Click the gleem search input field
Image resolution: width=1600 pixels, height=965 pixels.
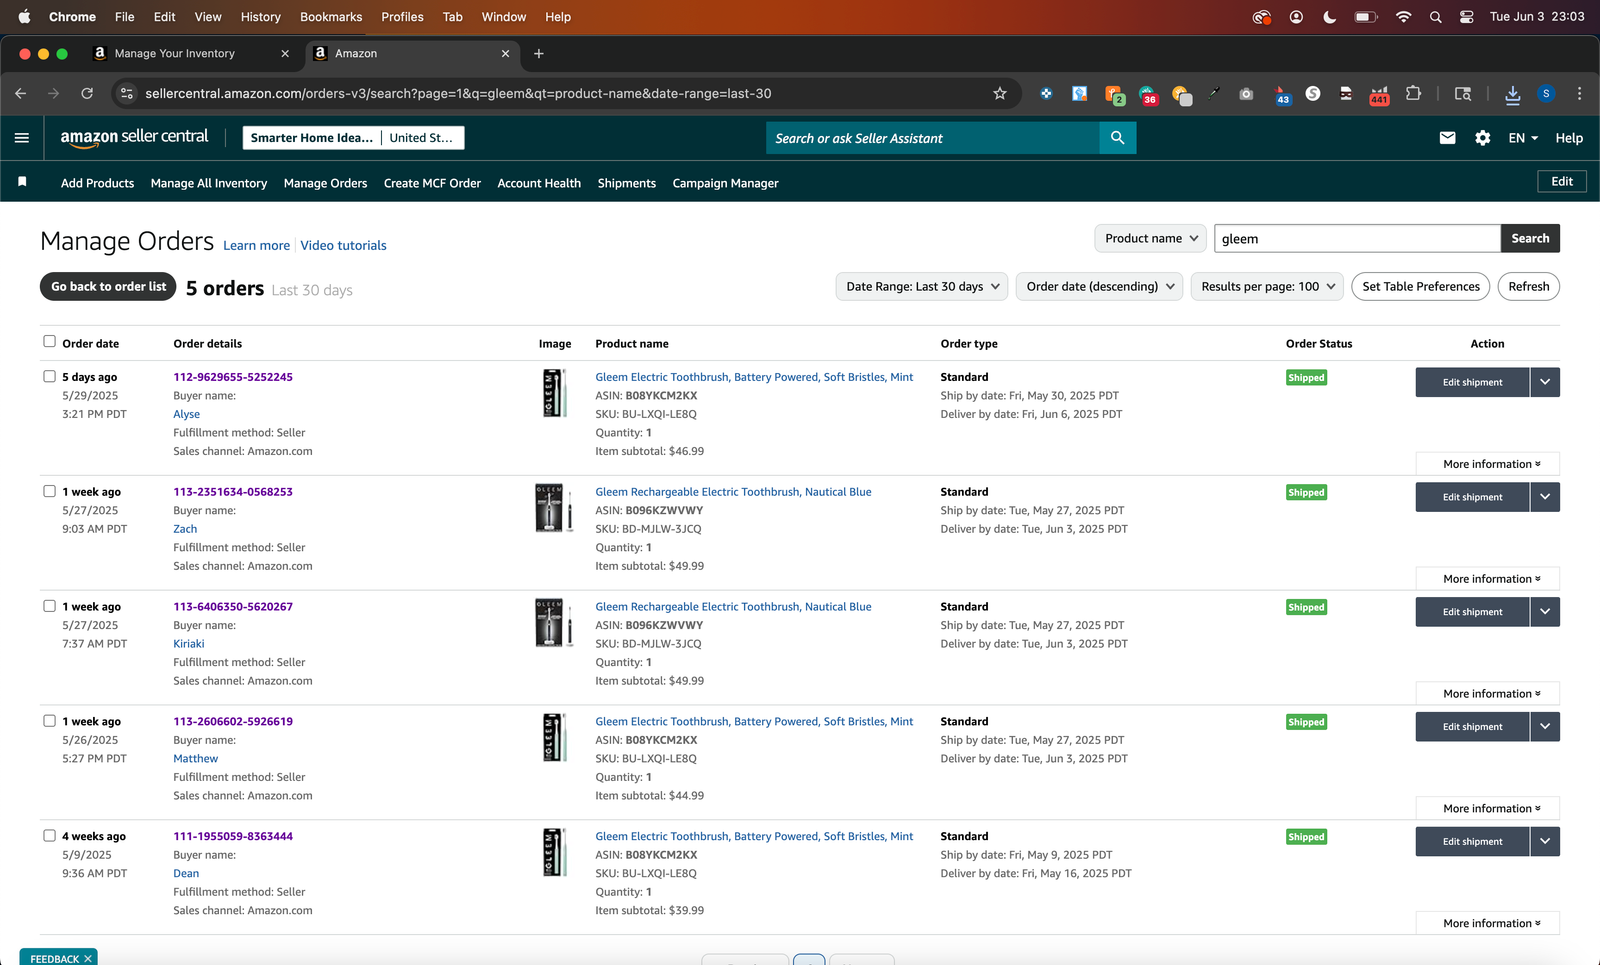point(1357,238)
